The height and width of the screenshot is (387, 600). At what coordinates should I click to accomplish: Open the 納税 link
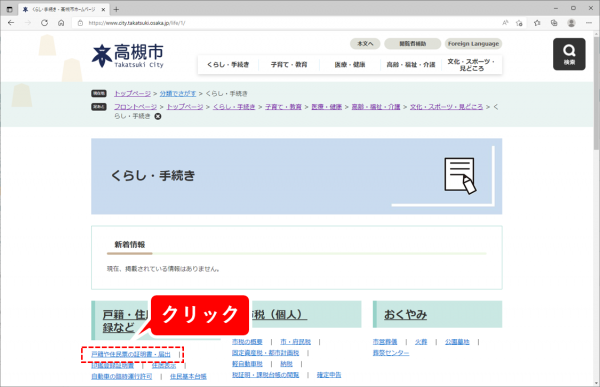tap(286, 364)
